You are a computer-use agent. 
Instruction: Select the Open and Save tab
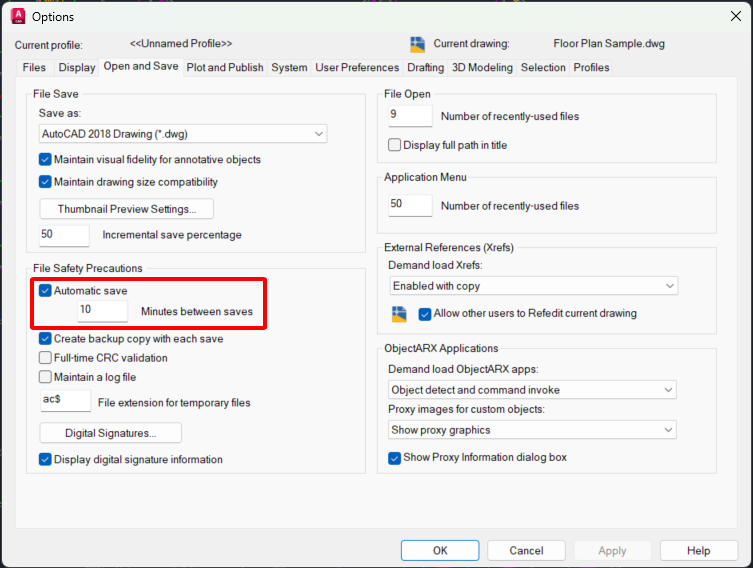[x=141, y=67]
